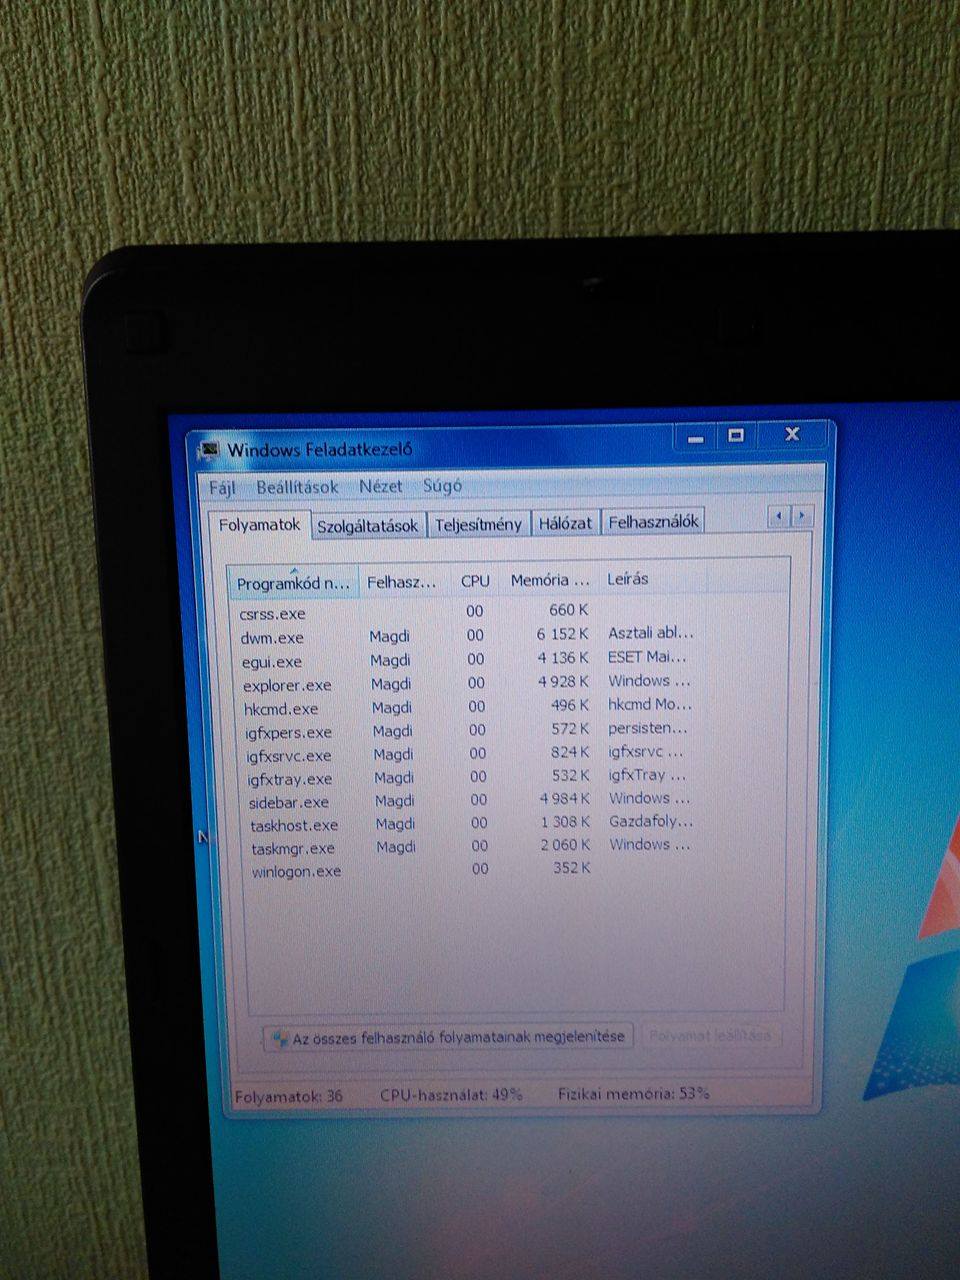
Task: Select the egui.exe process row
Action: coord(467,660)
